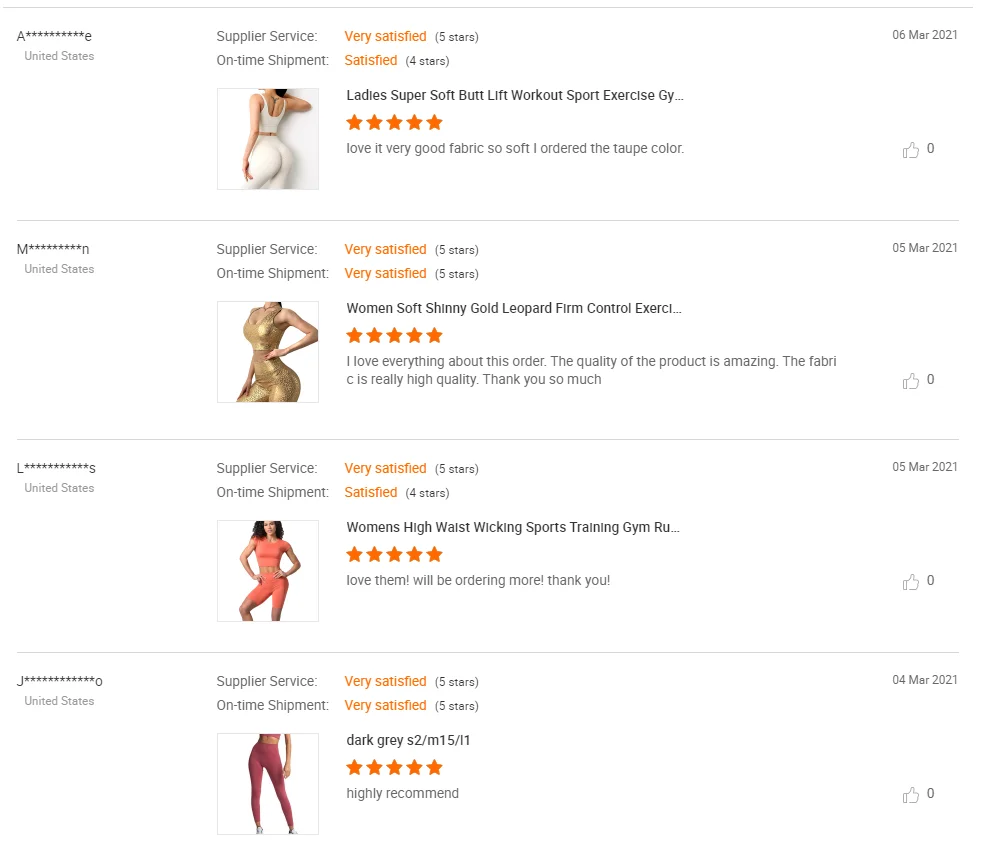Open 'Women Soft Shinny Gold Leopard' product link
The image size is (999, 845).
[514, 309]
